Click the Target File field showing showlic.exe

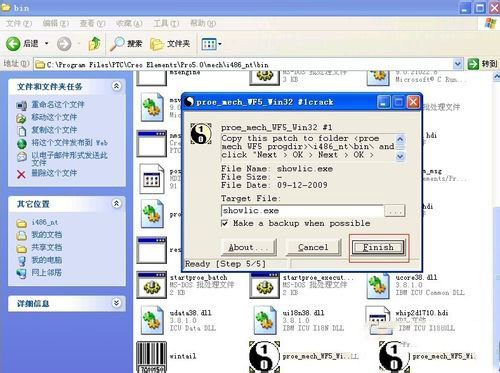[x=303, y=211]
